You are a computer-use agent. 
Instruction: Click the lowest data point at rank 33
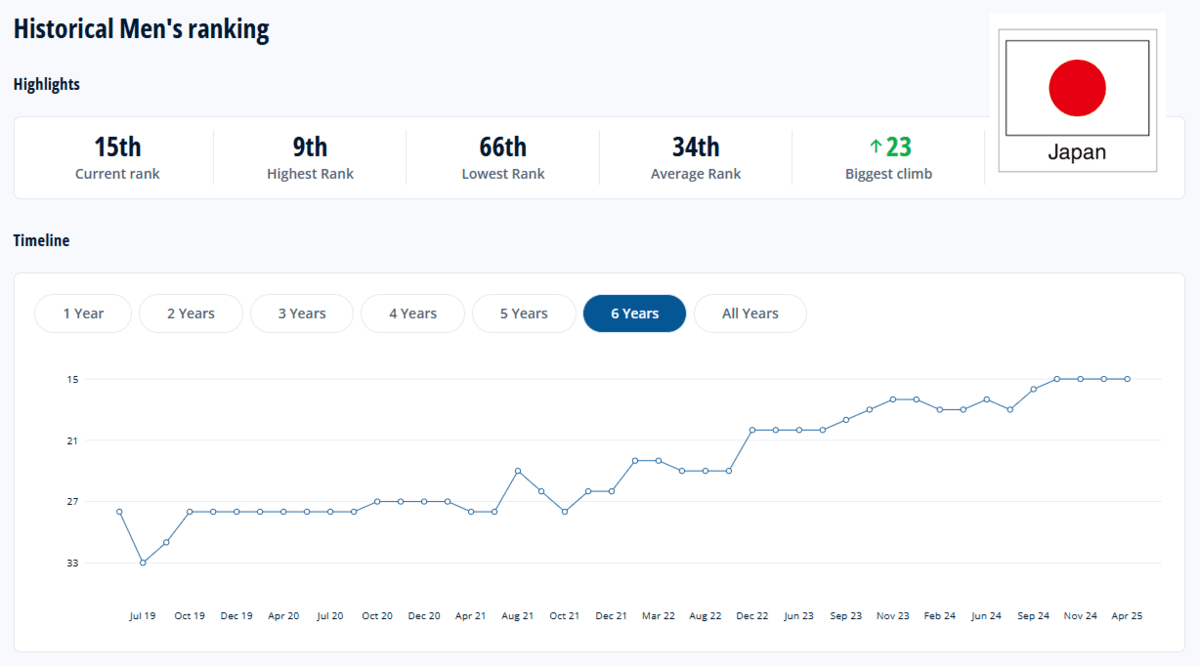[143, 563]
